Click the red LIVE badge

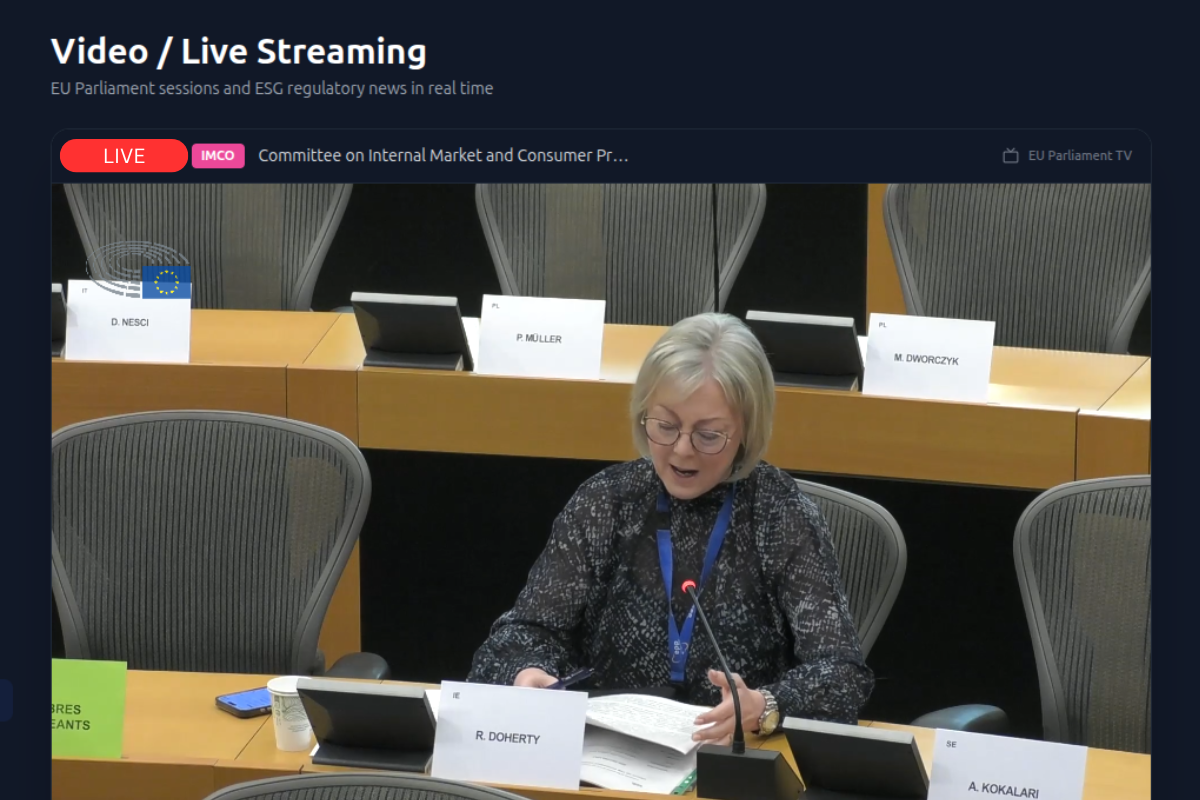click(x=123, y=156)
